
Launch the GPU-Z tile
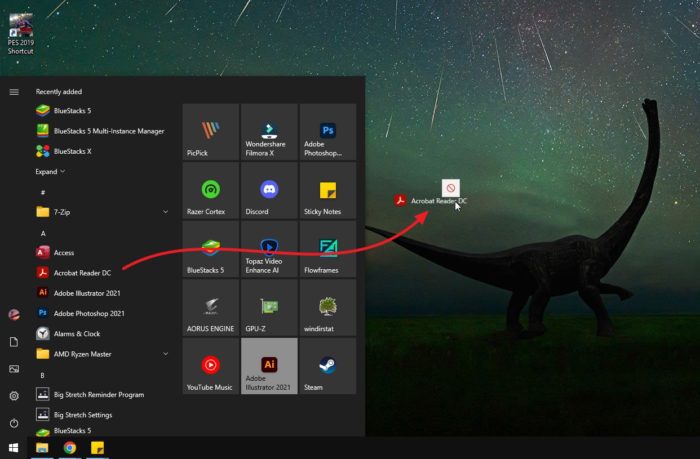point(269,308)
